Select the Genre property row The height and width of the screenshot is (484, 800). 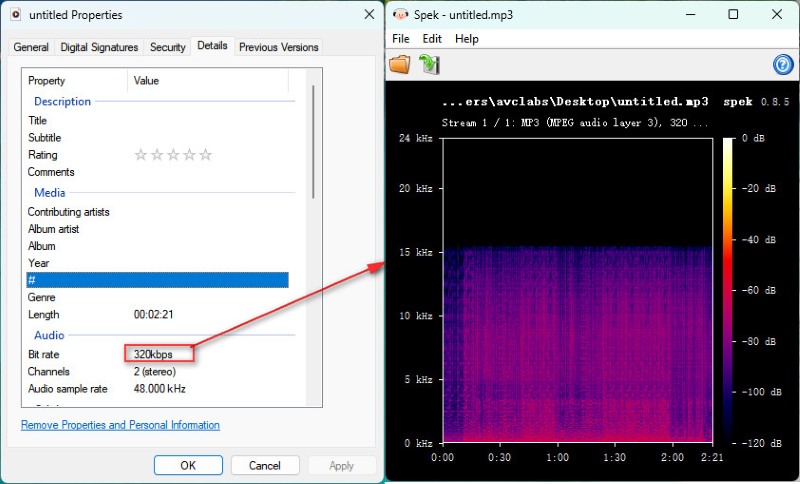click(157, 297)
